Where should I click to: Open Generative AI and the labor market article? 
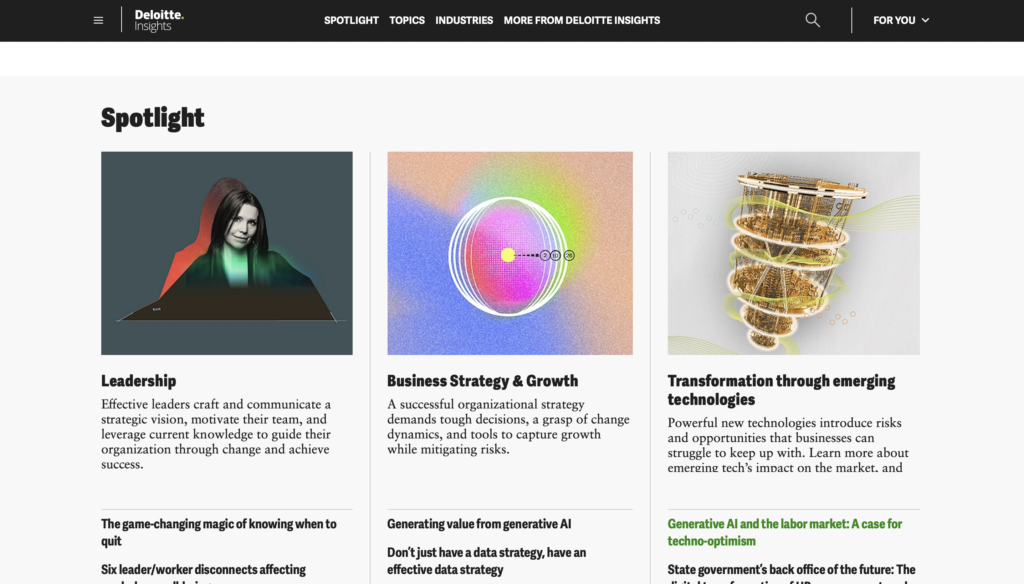click(784, 532)
